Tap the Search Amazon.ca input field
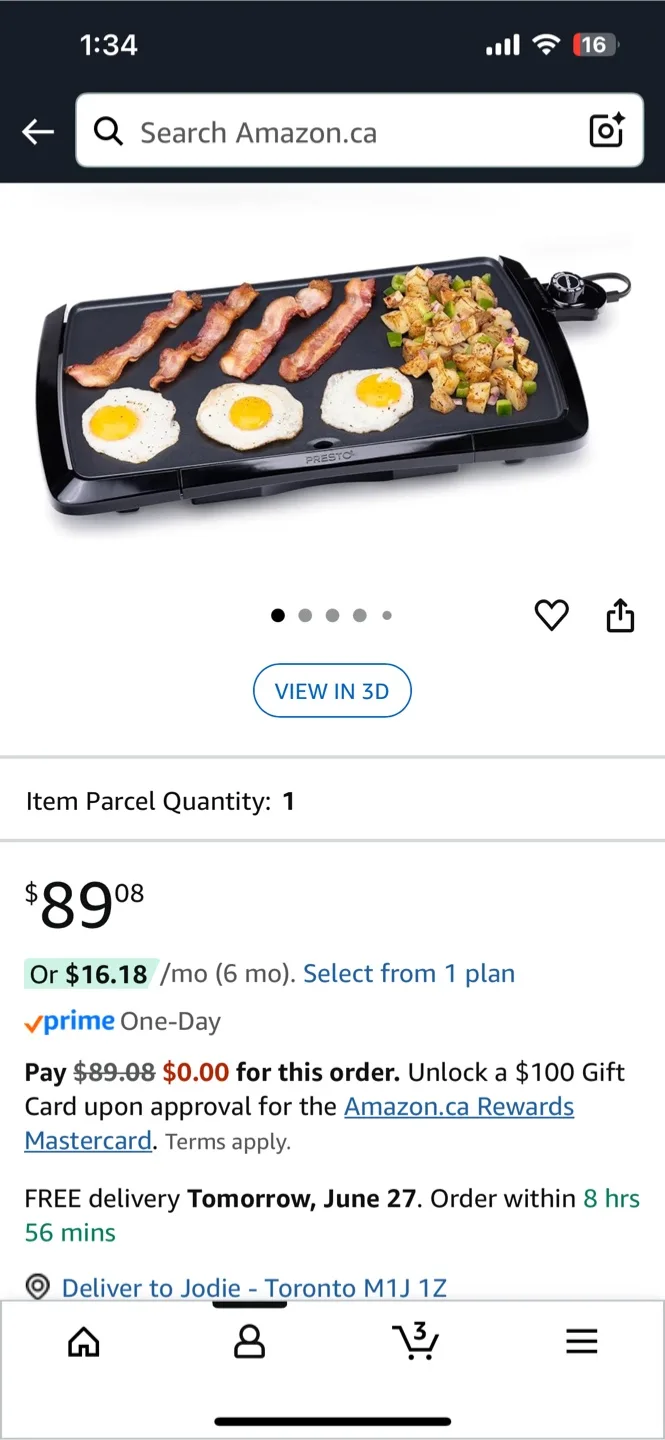This screenshot has height=1440, width=665. [300, 131]
